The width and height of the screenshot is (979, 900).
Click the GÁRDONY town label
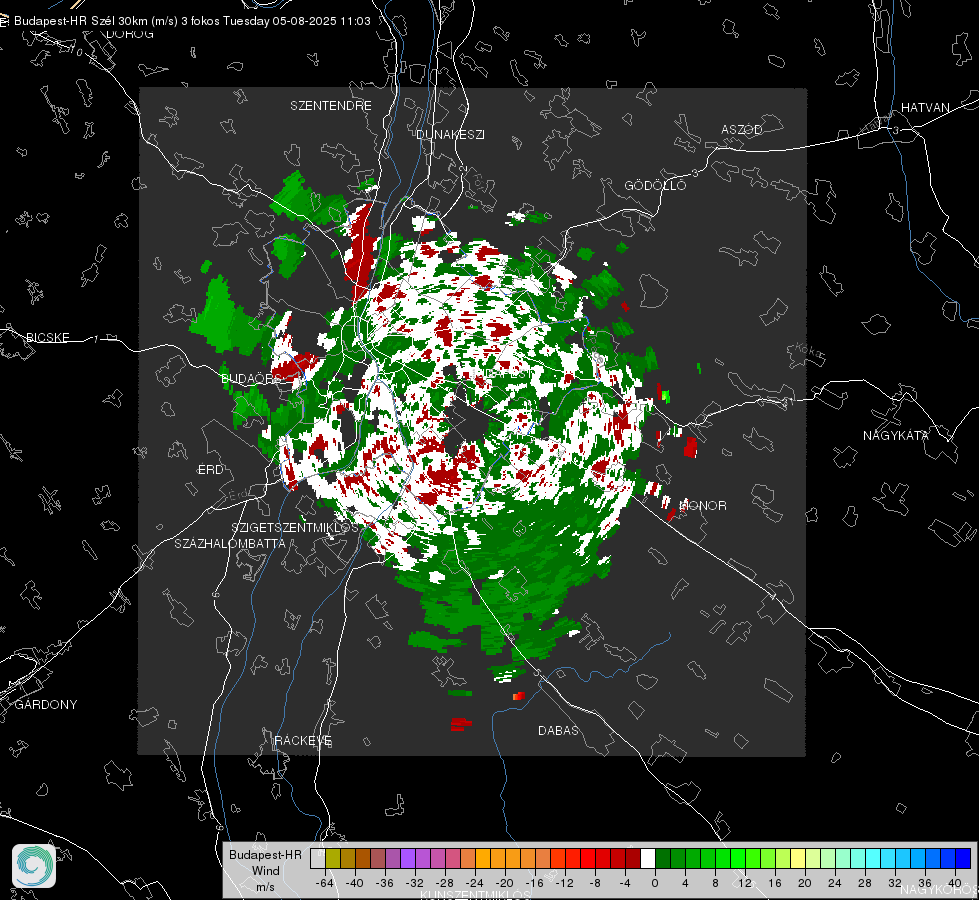tap(46, 705)
